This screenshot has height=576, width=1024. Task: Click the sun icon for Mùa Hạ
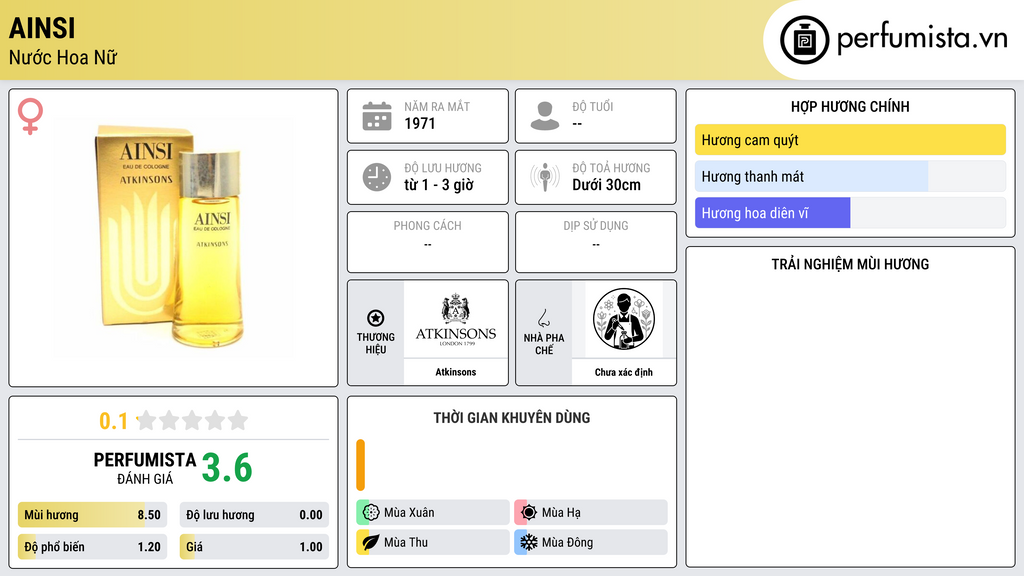point(528,513)
